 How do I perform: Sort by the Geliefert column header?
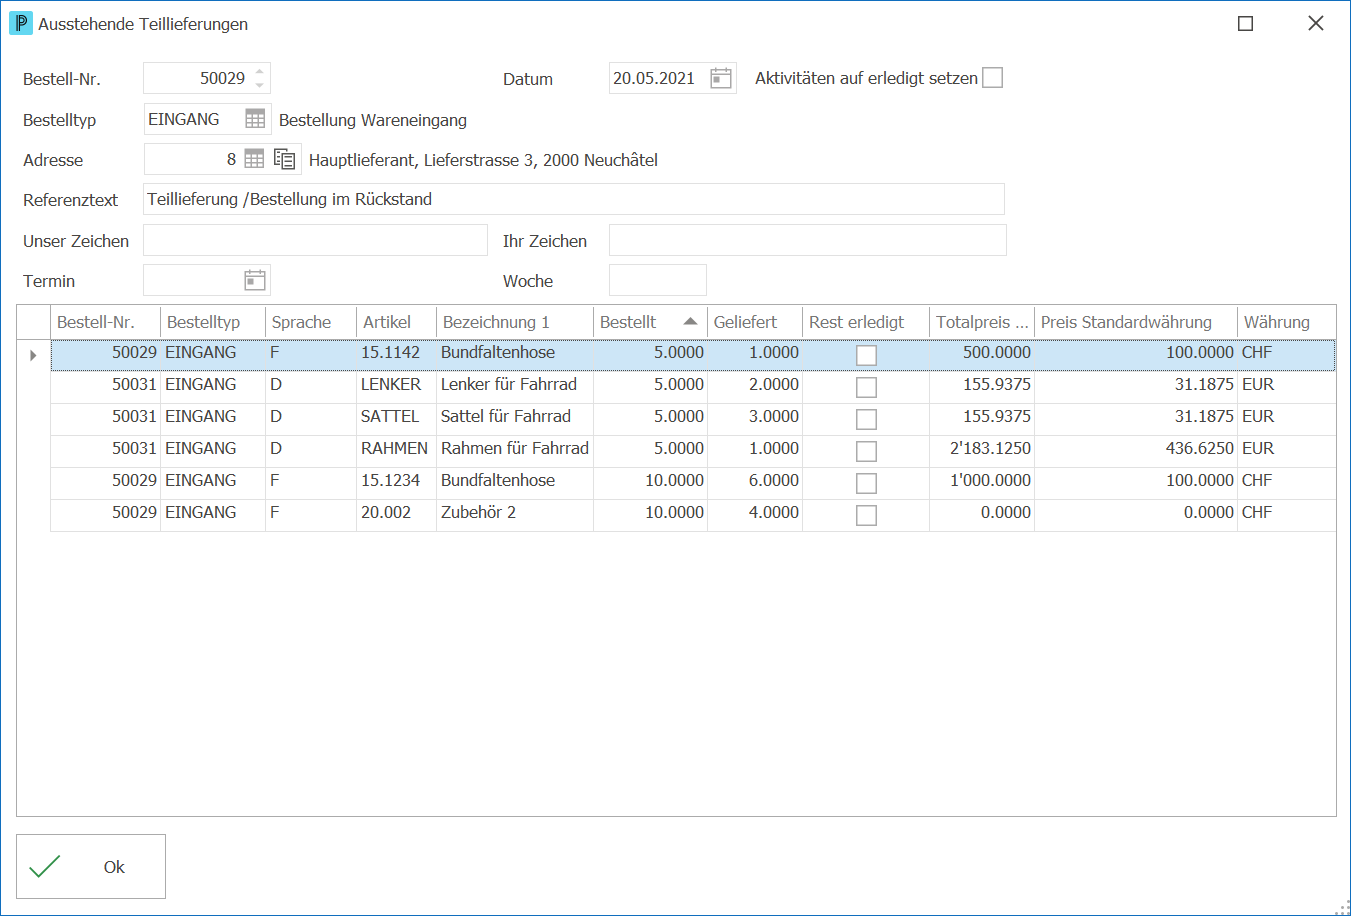click(755, 322)
